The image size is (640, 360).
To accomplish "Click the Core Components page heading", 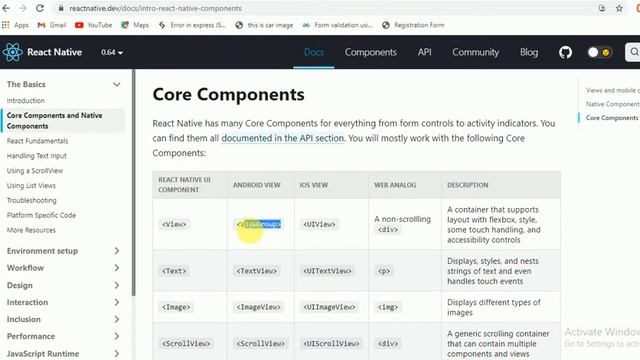I will pyautogui.click(x=229, y=95).
